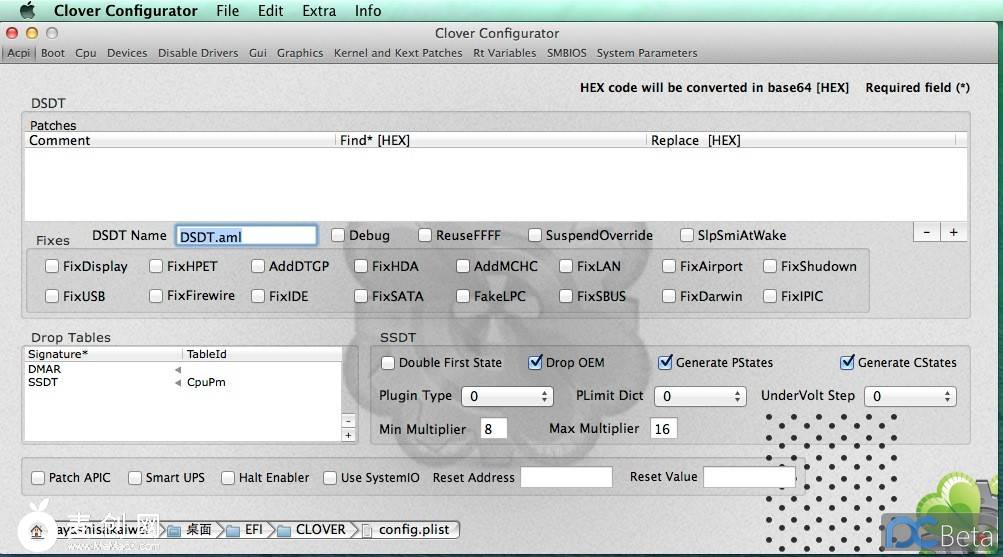Enable the FixHPET checkbox

click(x=155, y=266)
